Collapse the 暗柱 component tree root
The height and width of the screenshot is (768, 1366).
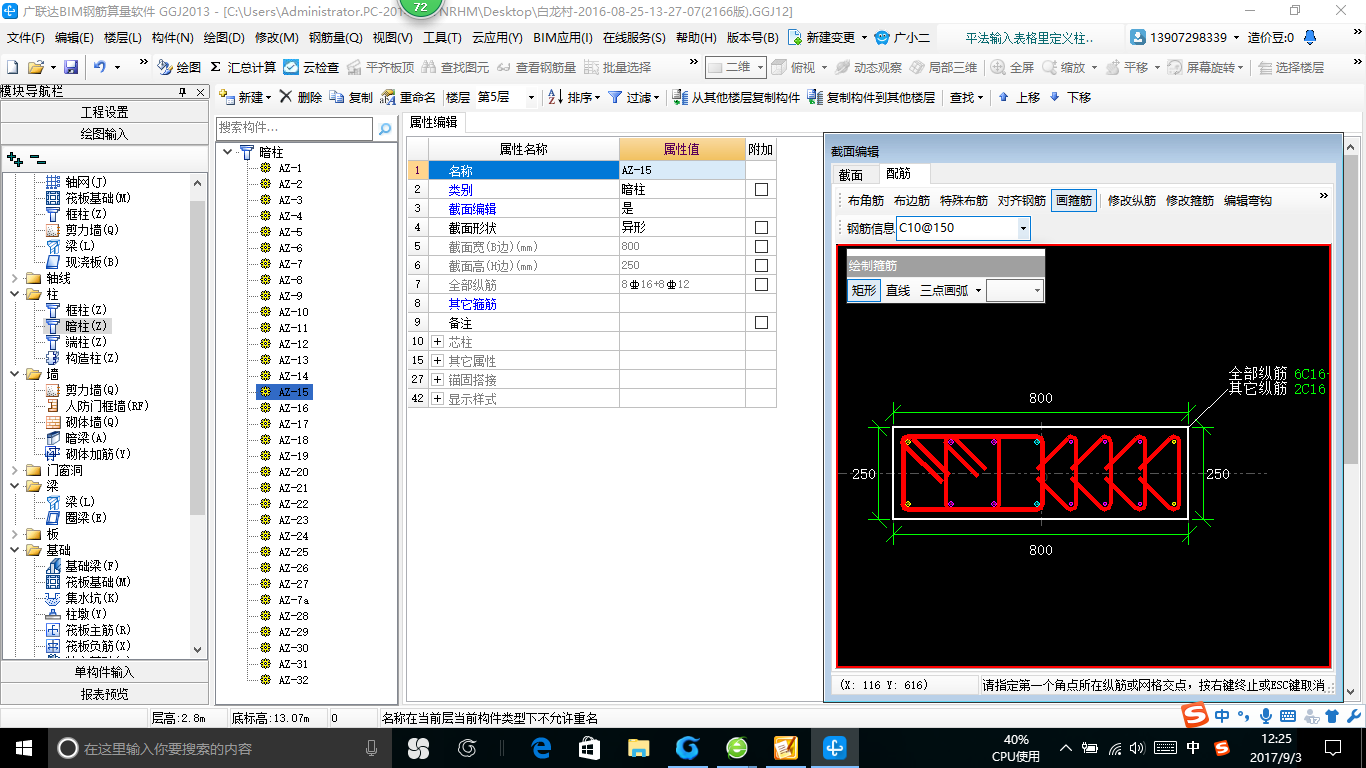[x=229, y=152]
